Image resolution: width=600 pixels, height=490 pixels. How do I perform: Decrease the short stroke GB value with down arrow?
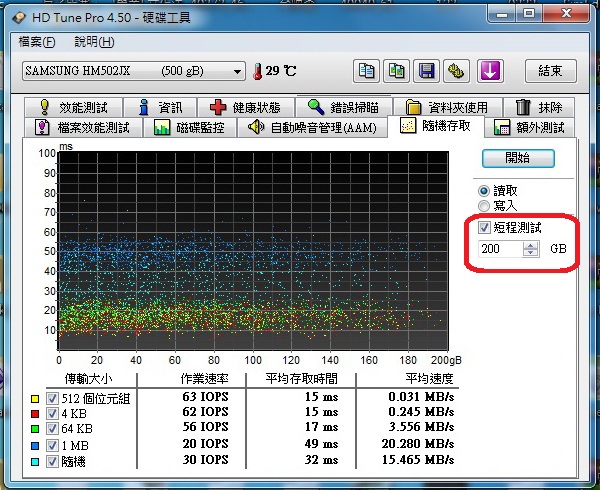pos(531,253)
